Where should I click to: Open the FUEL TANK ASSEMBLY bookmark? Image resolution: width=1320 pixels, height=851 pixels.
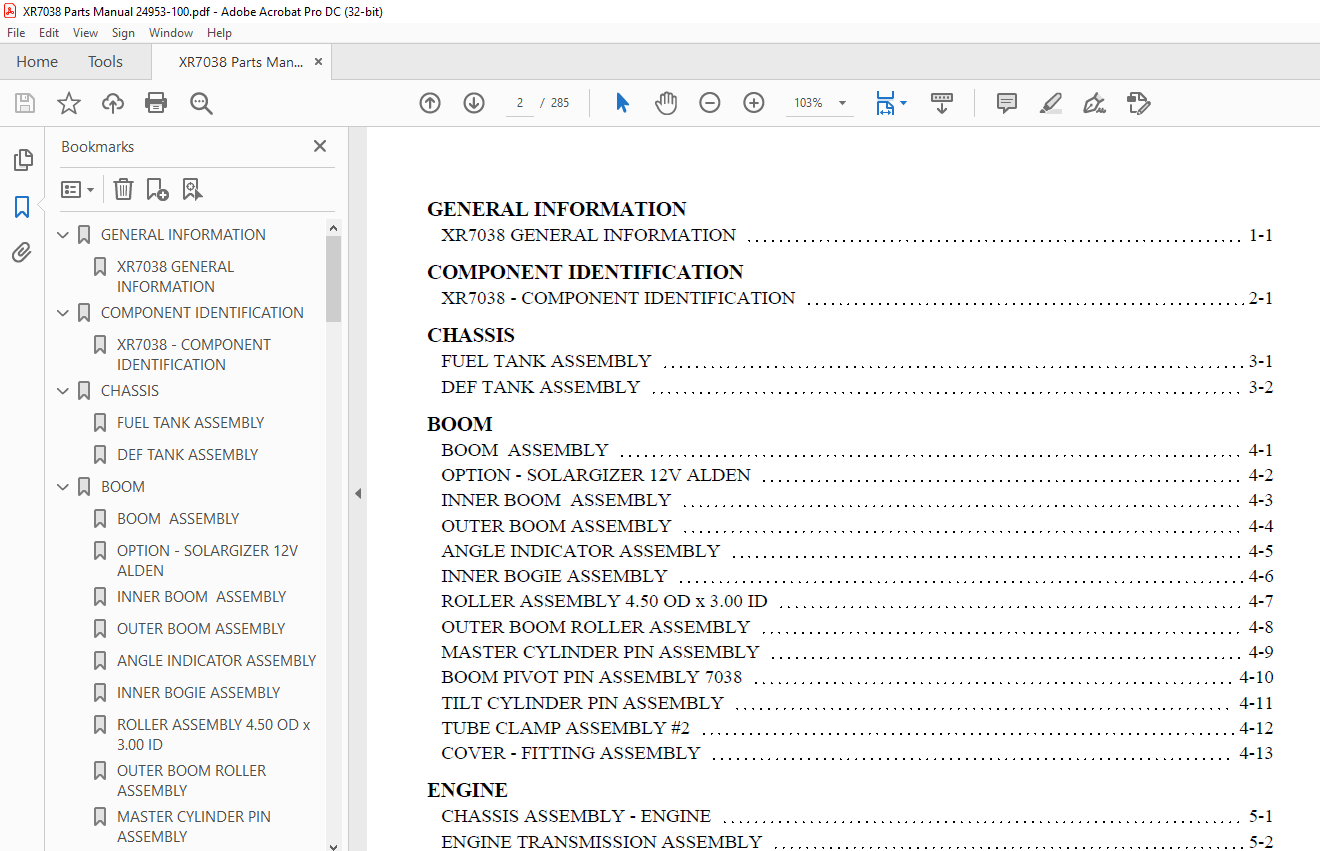[190, 423]
